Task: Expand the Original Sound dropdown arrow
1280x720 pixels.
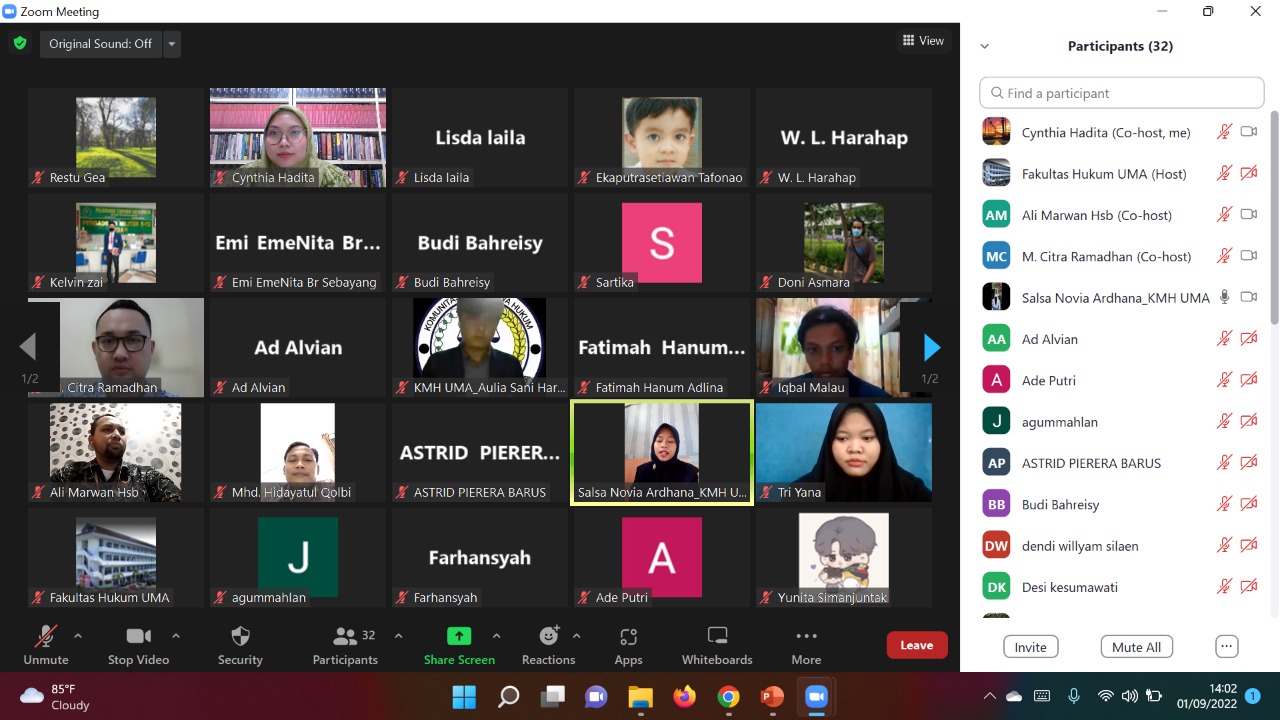Action: pyautogui.click(x=172, y=44)
